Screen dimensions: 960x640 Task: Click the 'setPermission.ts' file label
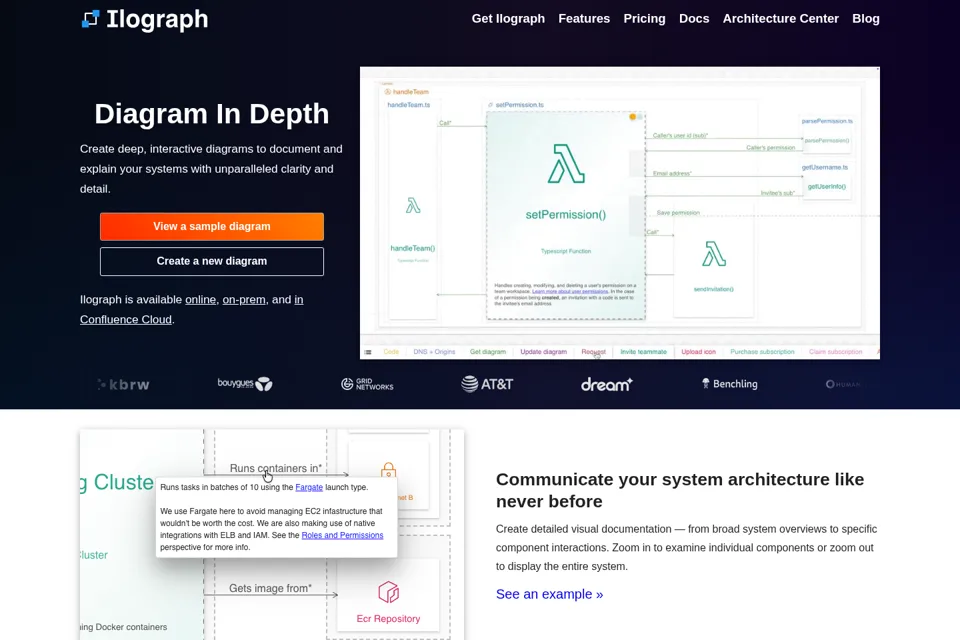click(x=519, y=105)
